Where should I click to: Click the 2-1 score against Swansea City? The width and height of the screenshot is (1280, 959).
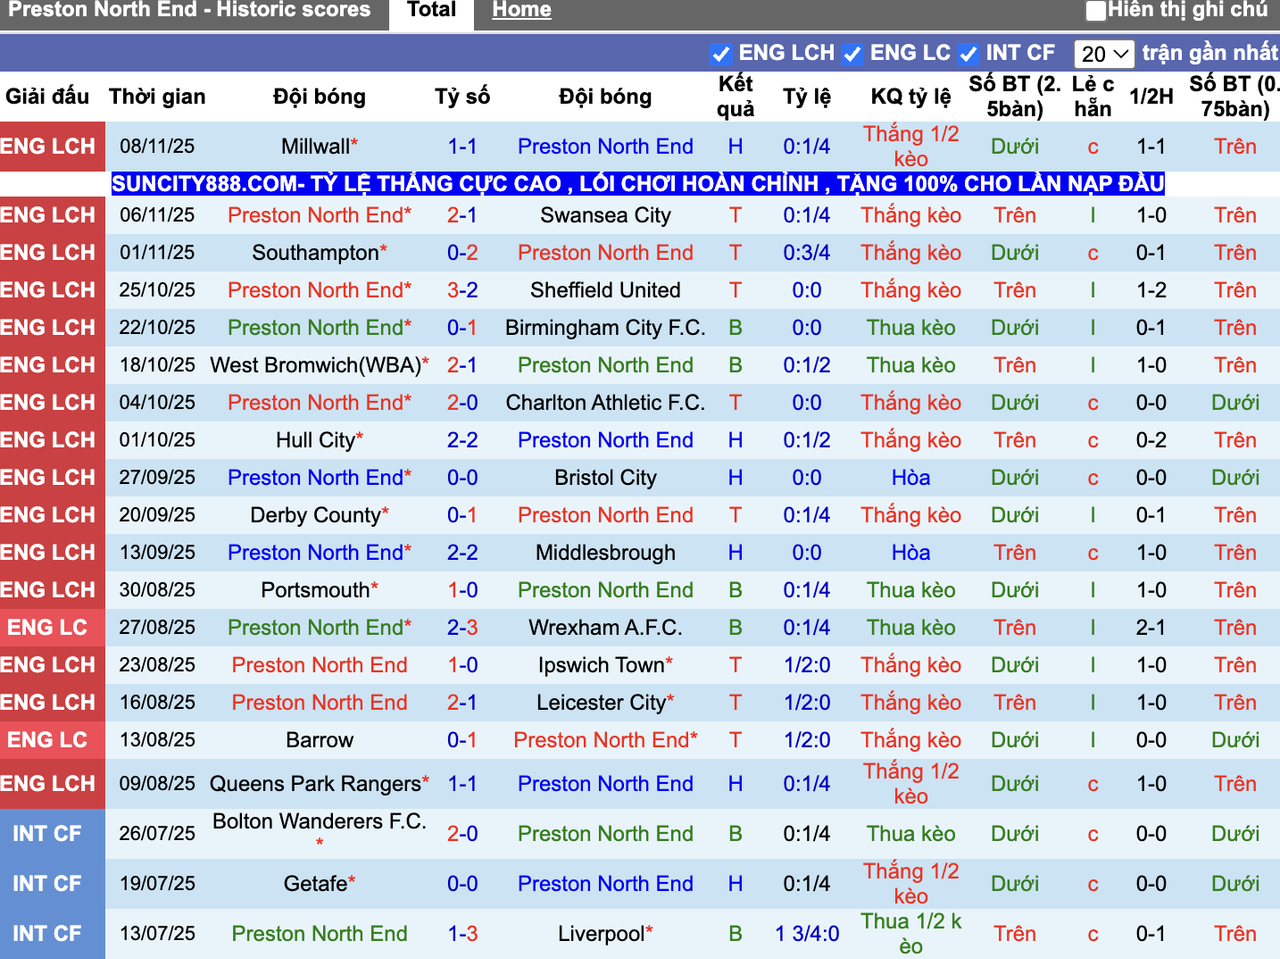462,215
